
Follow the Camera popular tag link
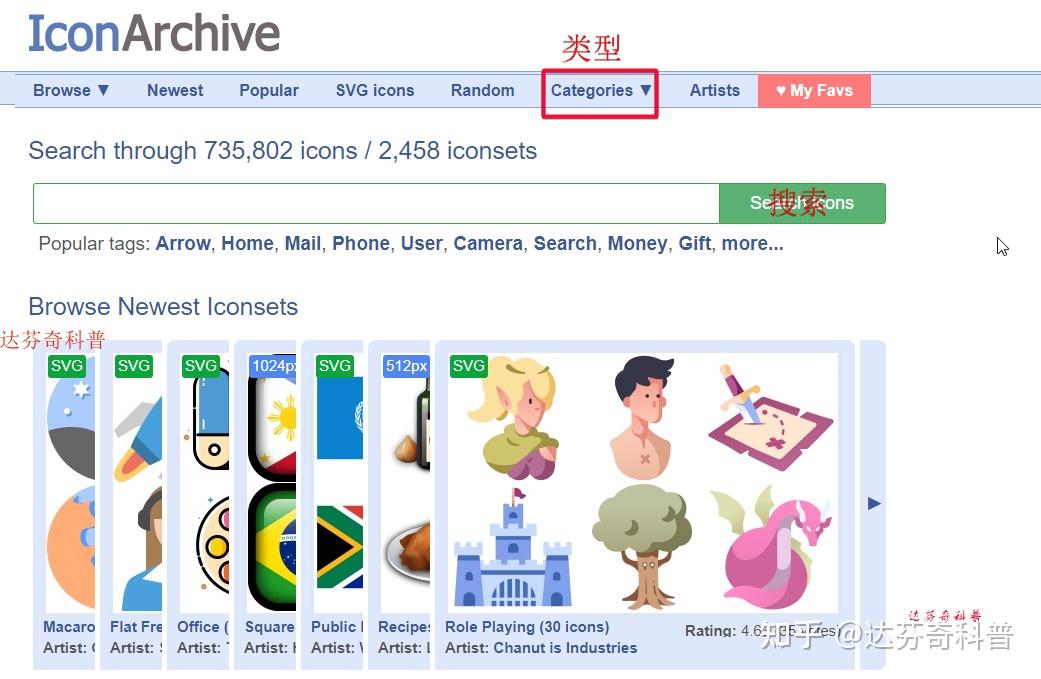point(488,244)
